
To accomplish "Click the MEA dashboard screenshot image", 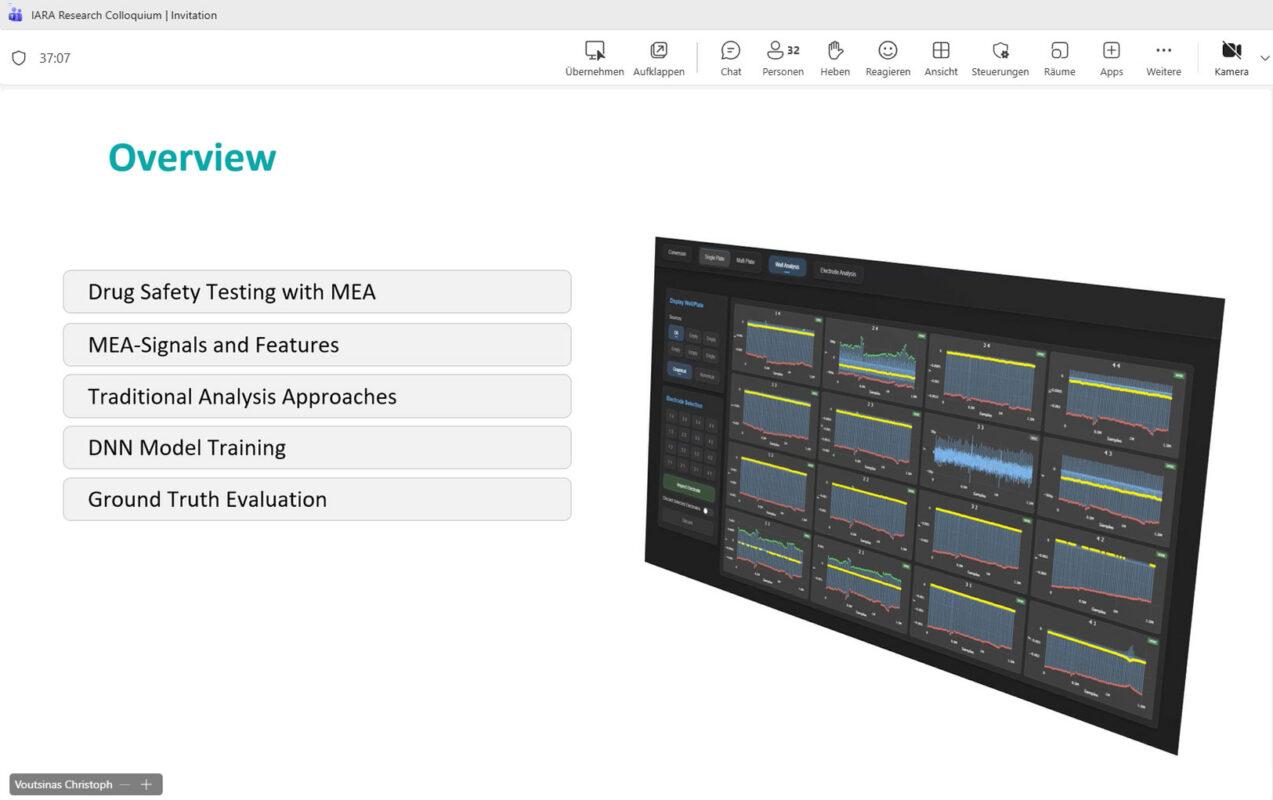I will [934, 495].
